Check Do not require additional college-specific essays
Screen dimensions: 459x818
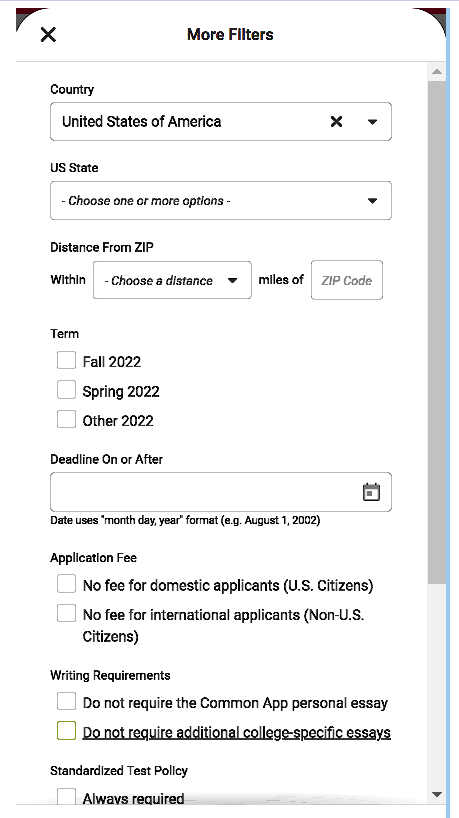[x=66, y=730]
